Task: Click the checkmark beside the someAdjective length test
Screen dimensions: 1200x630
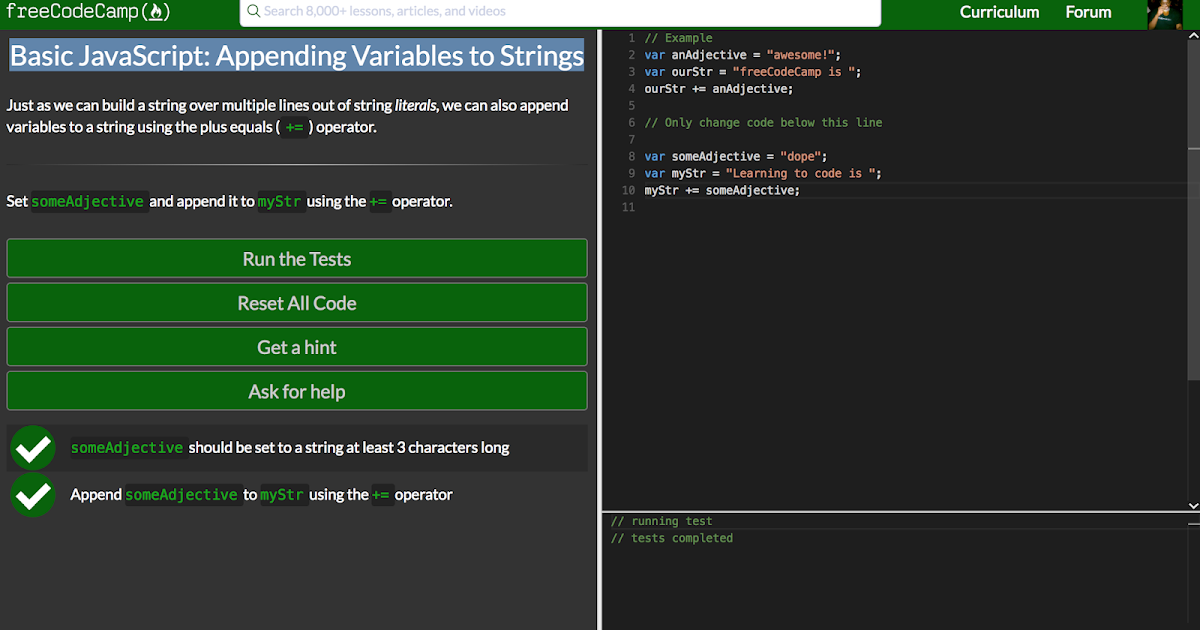Action: (x=33, y=448)
